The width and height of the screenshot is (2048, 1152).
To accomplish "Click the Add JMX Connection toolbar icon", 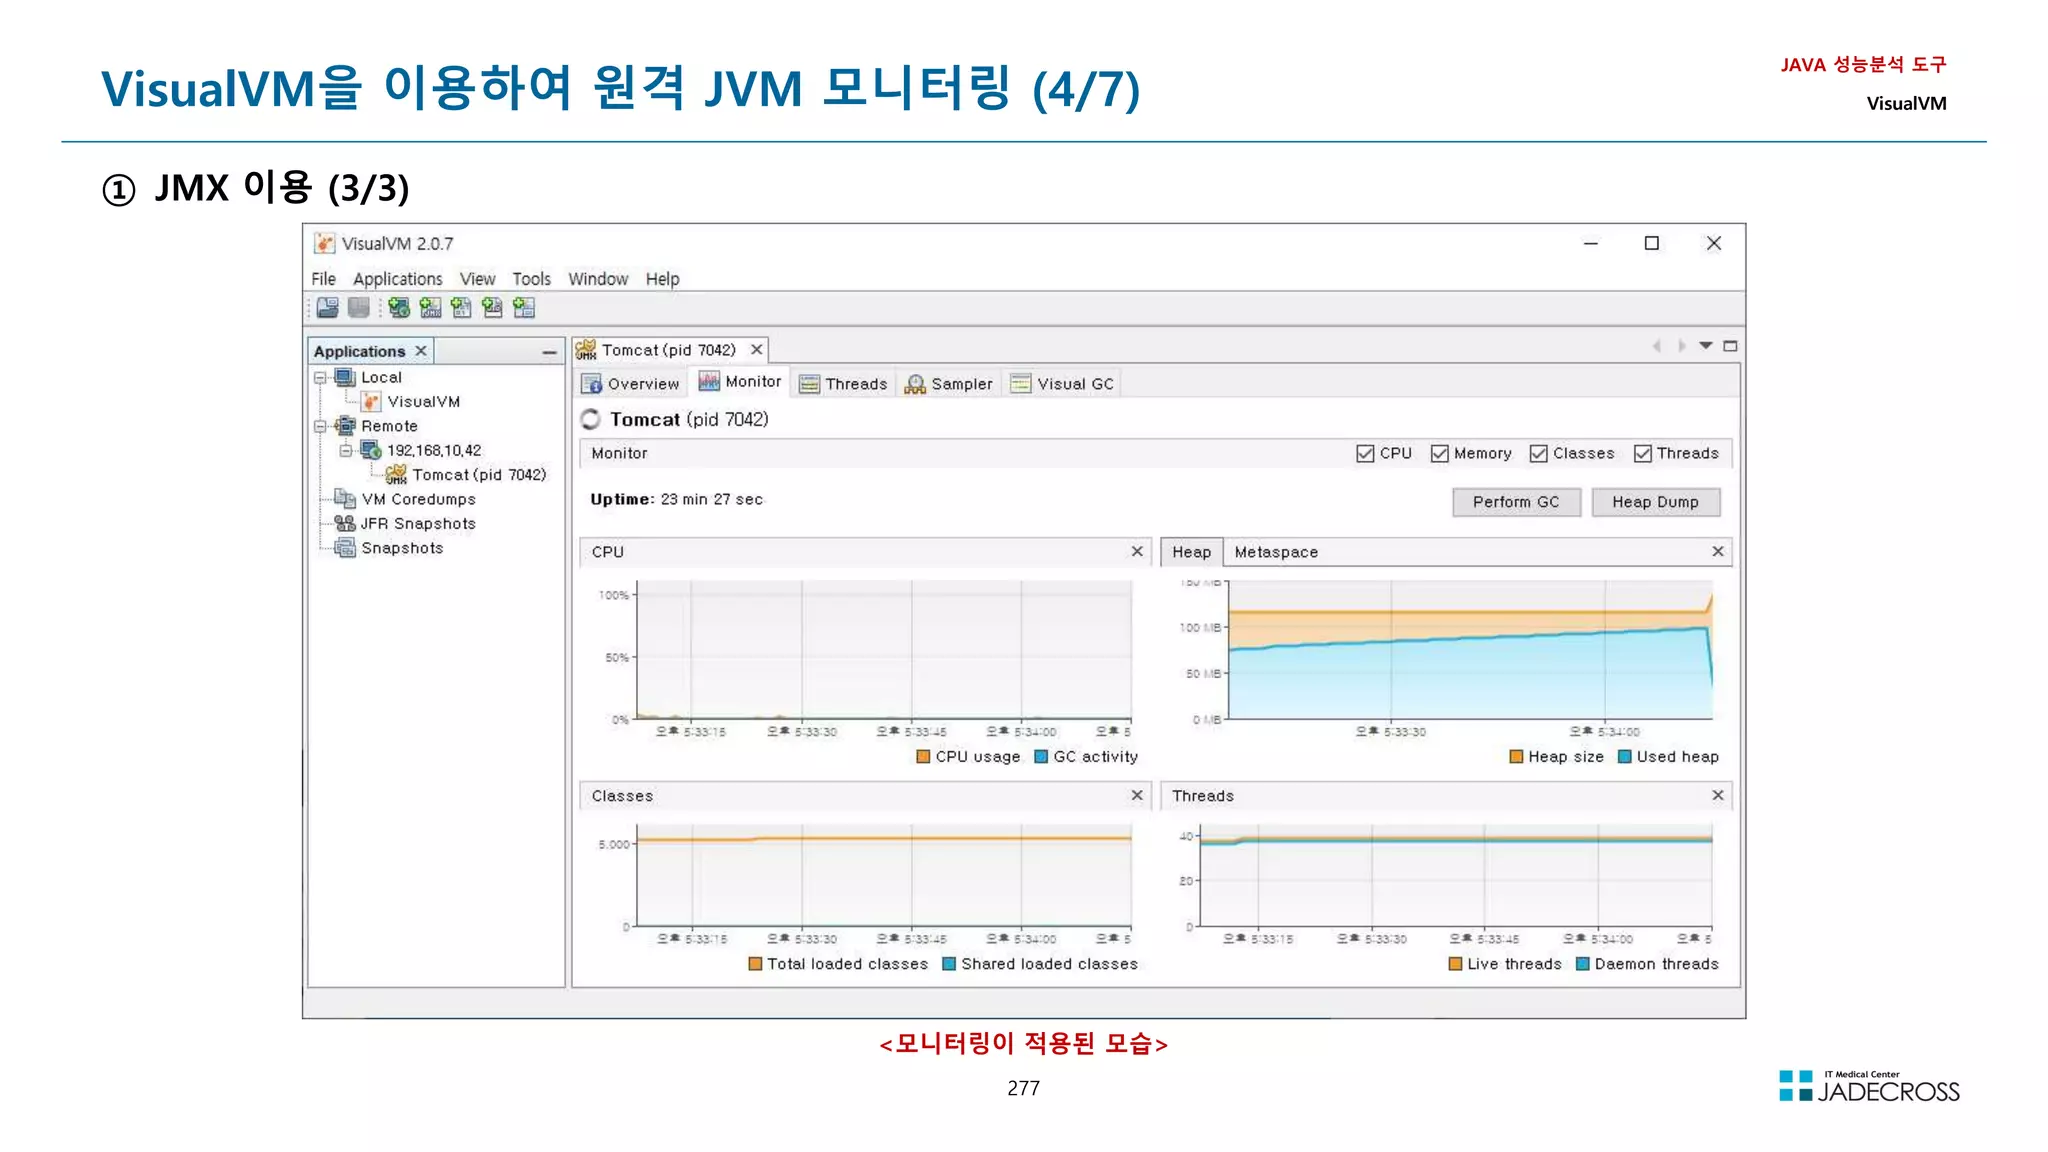I will [430, 308].
